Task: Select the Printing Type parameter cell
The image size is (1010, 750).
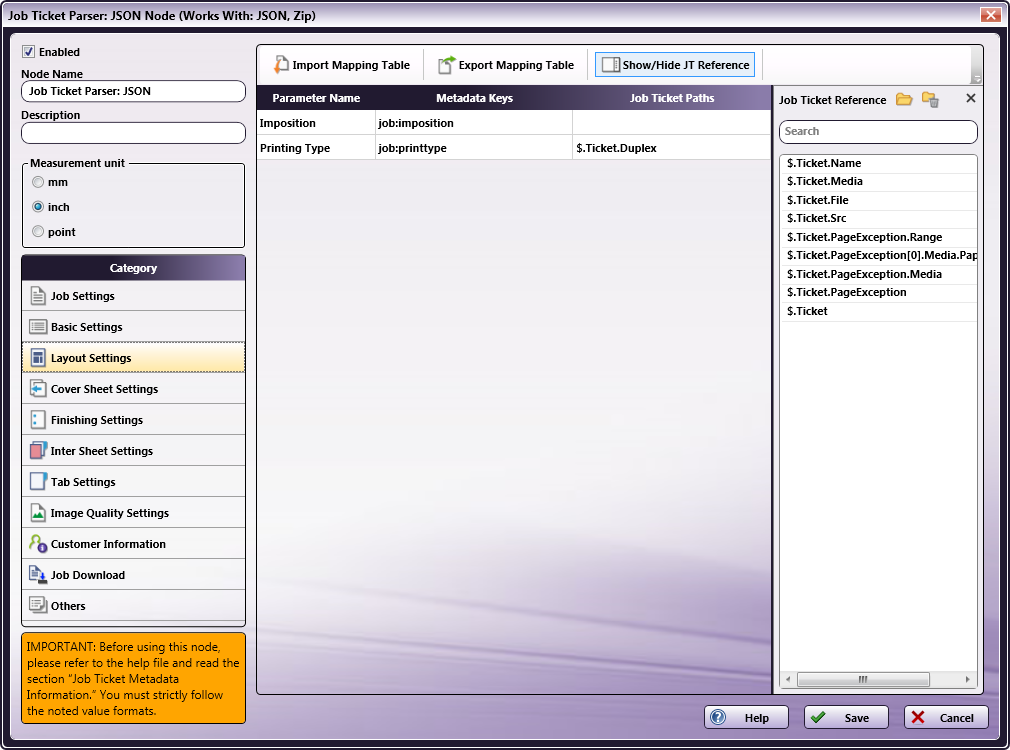Action: 316,148
